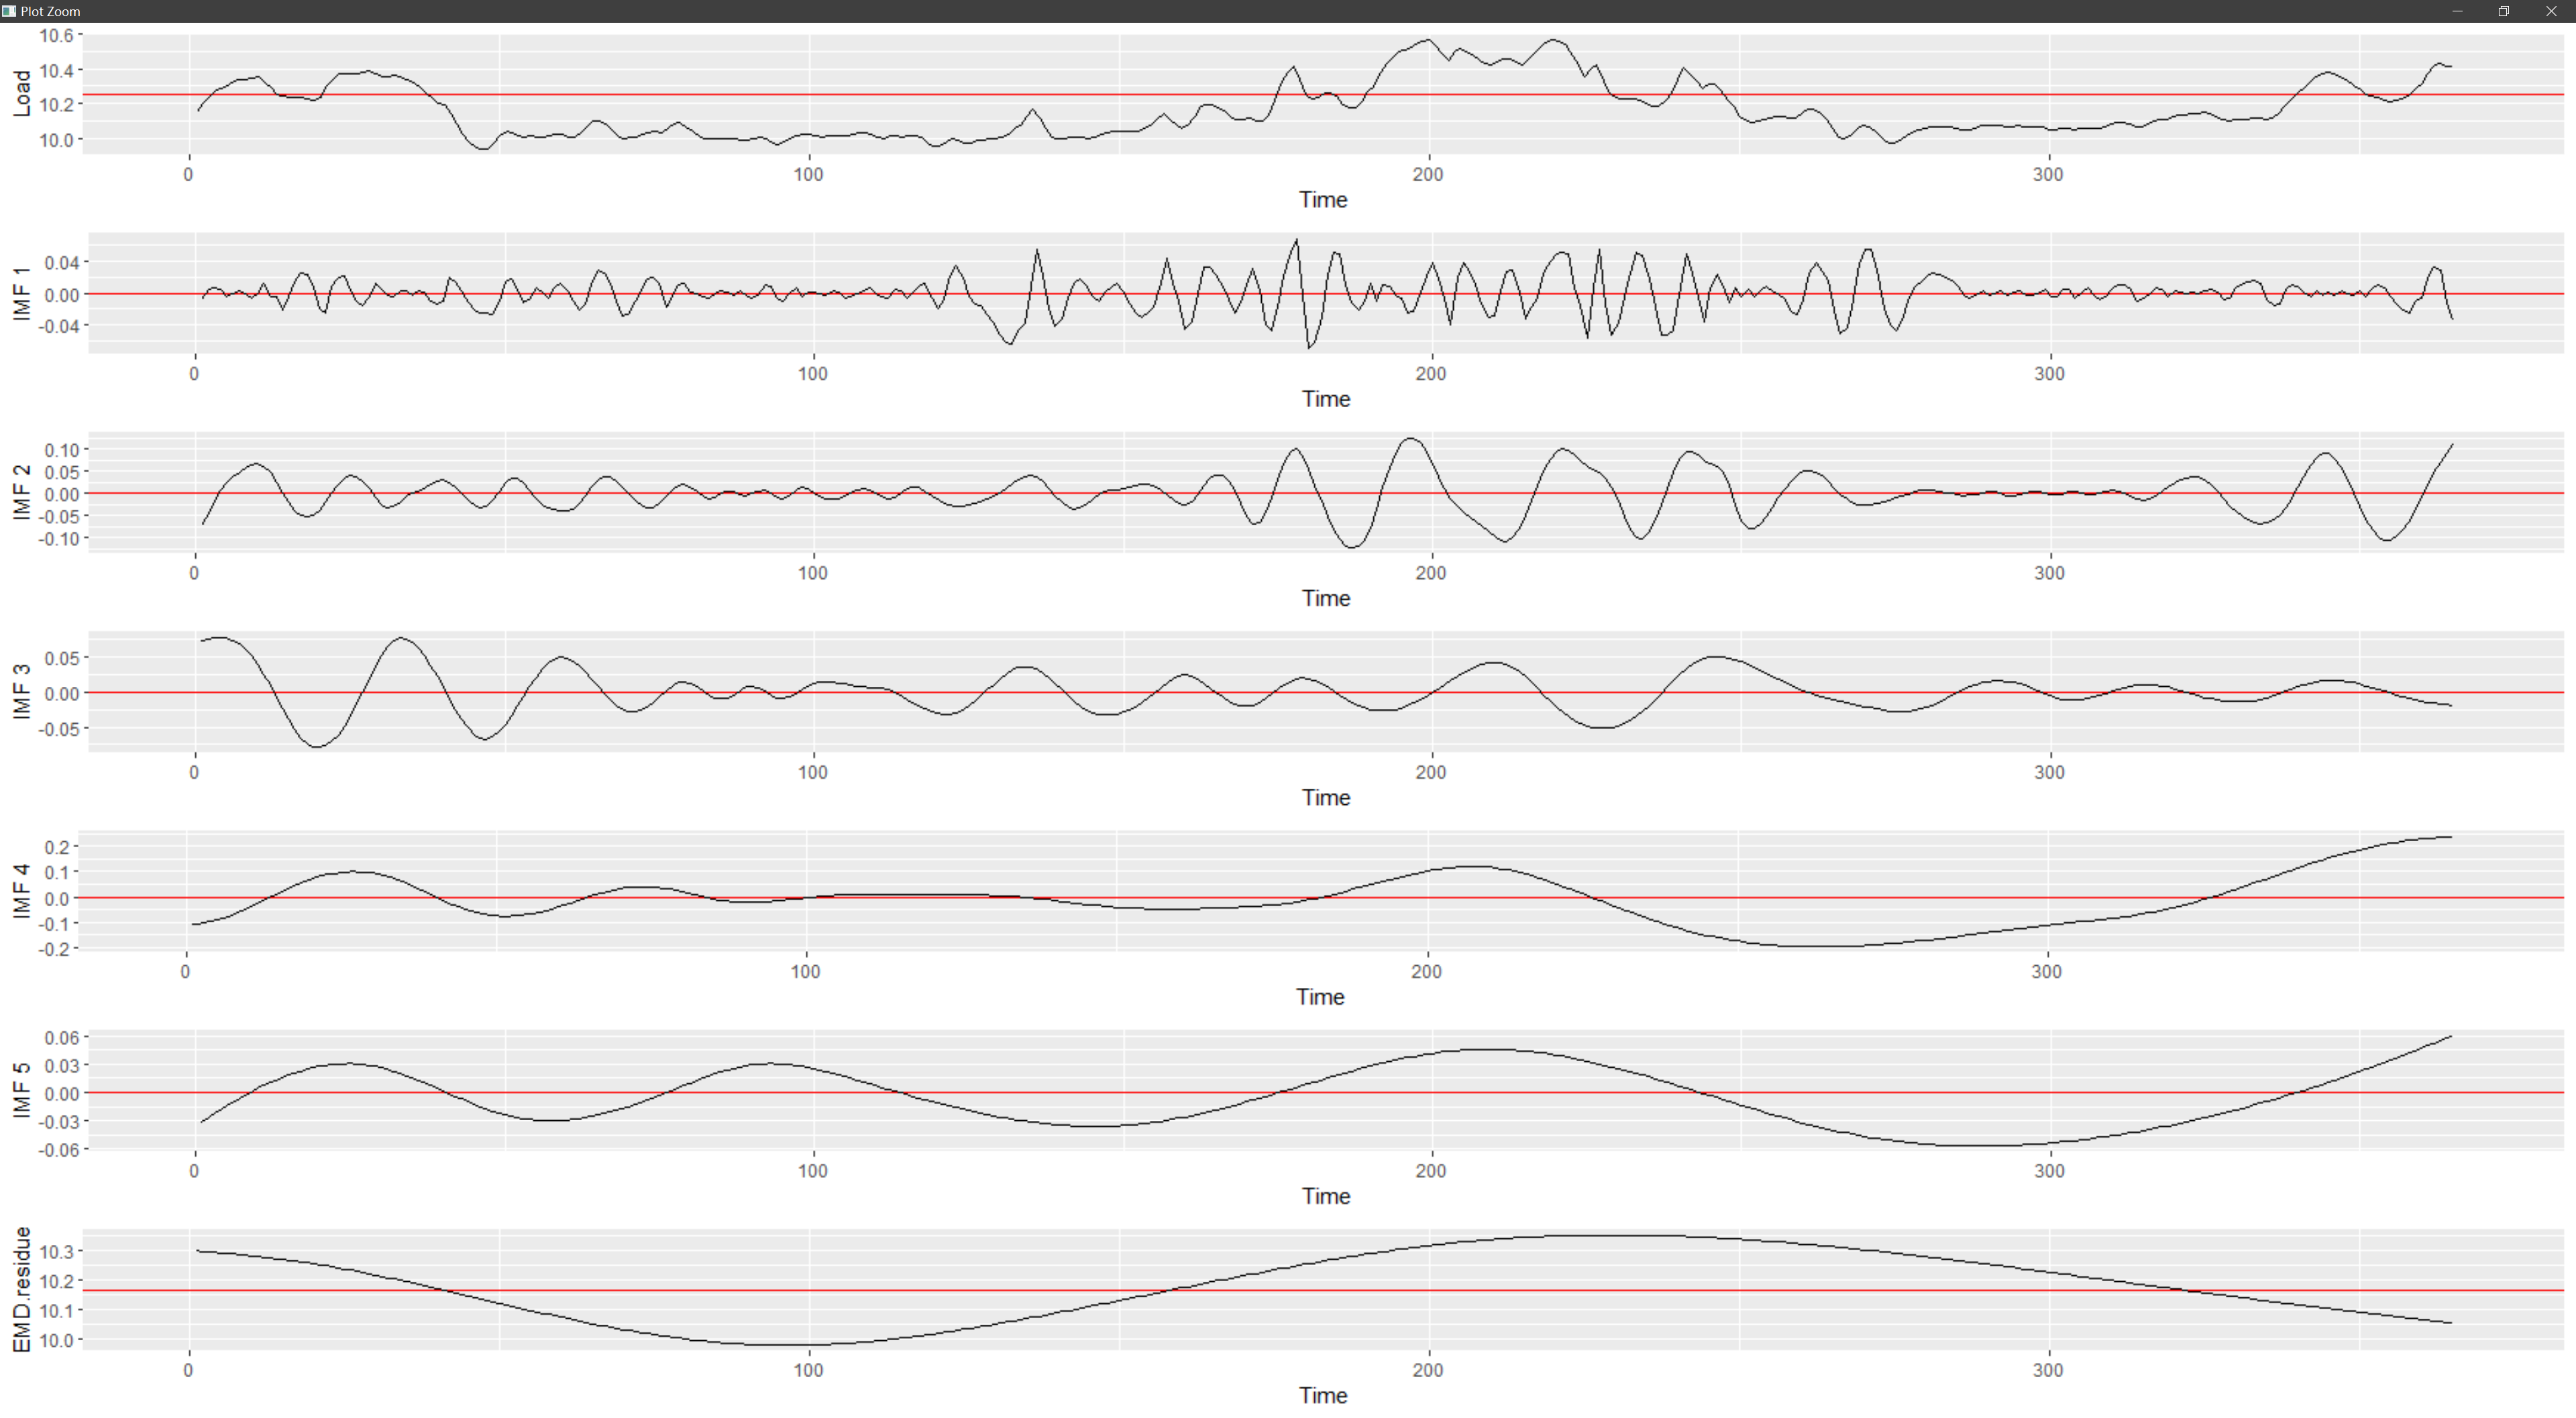
Task: Click the Plot Zoom title bar icon
Action: pyautogui.click(x=9, y=11)
